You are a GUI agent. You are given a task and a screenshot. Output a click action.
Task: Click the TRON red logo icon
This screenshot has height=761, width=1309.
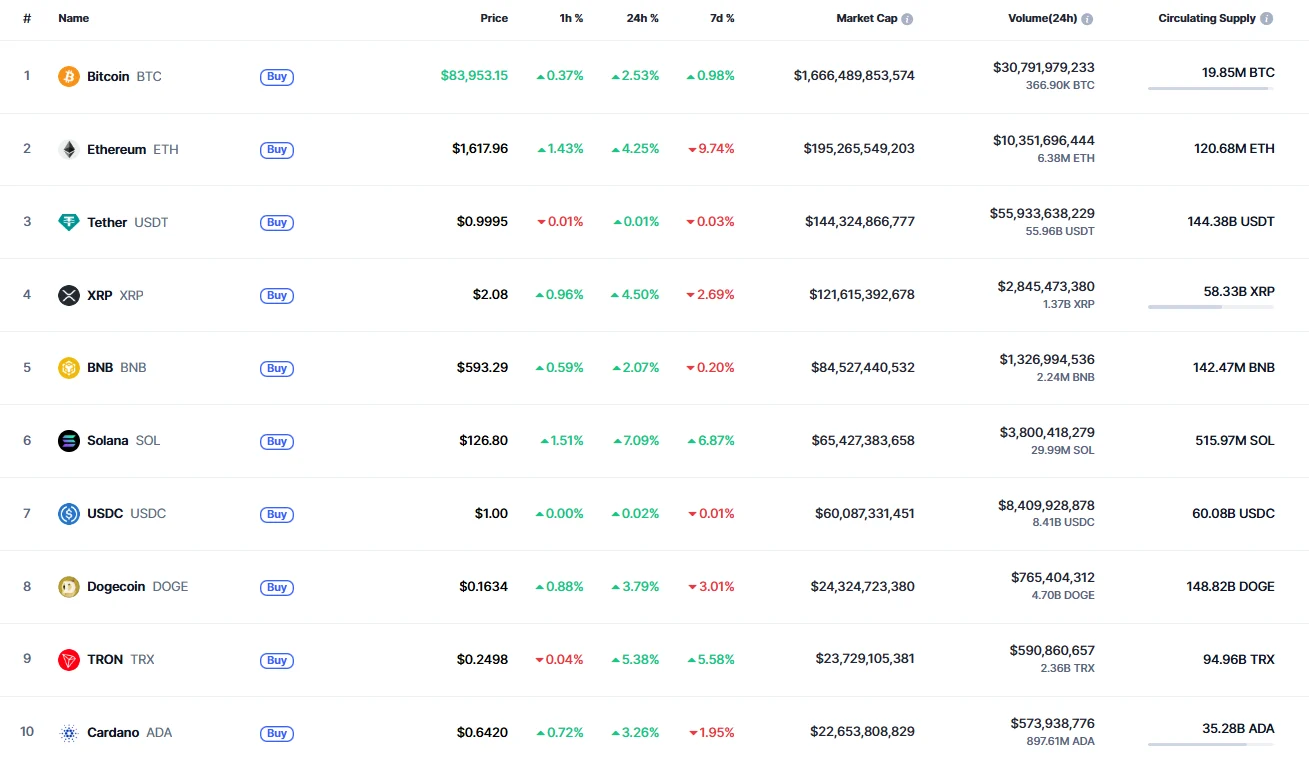coord(69,660)
